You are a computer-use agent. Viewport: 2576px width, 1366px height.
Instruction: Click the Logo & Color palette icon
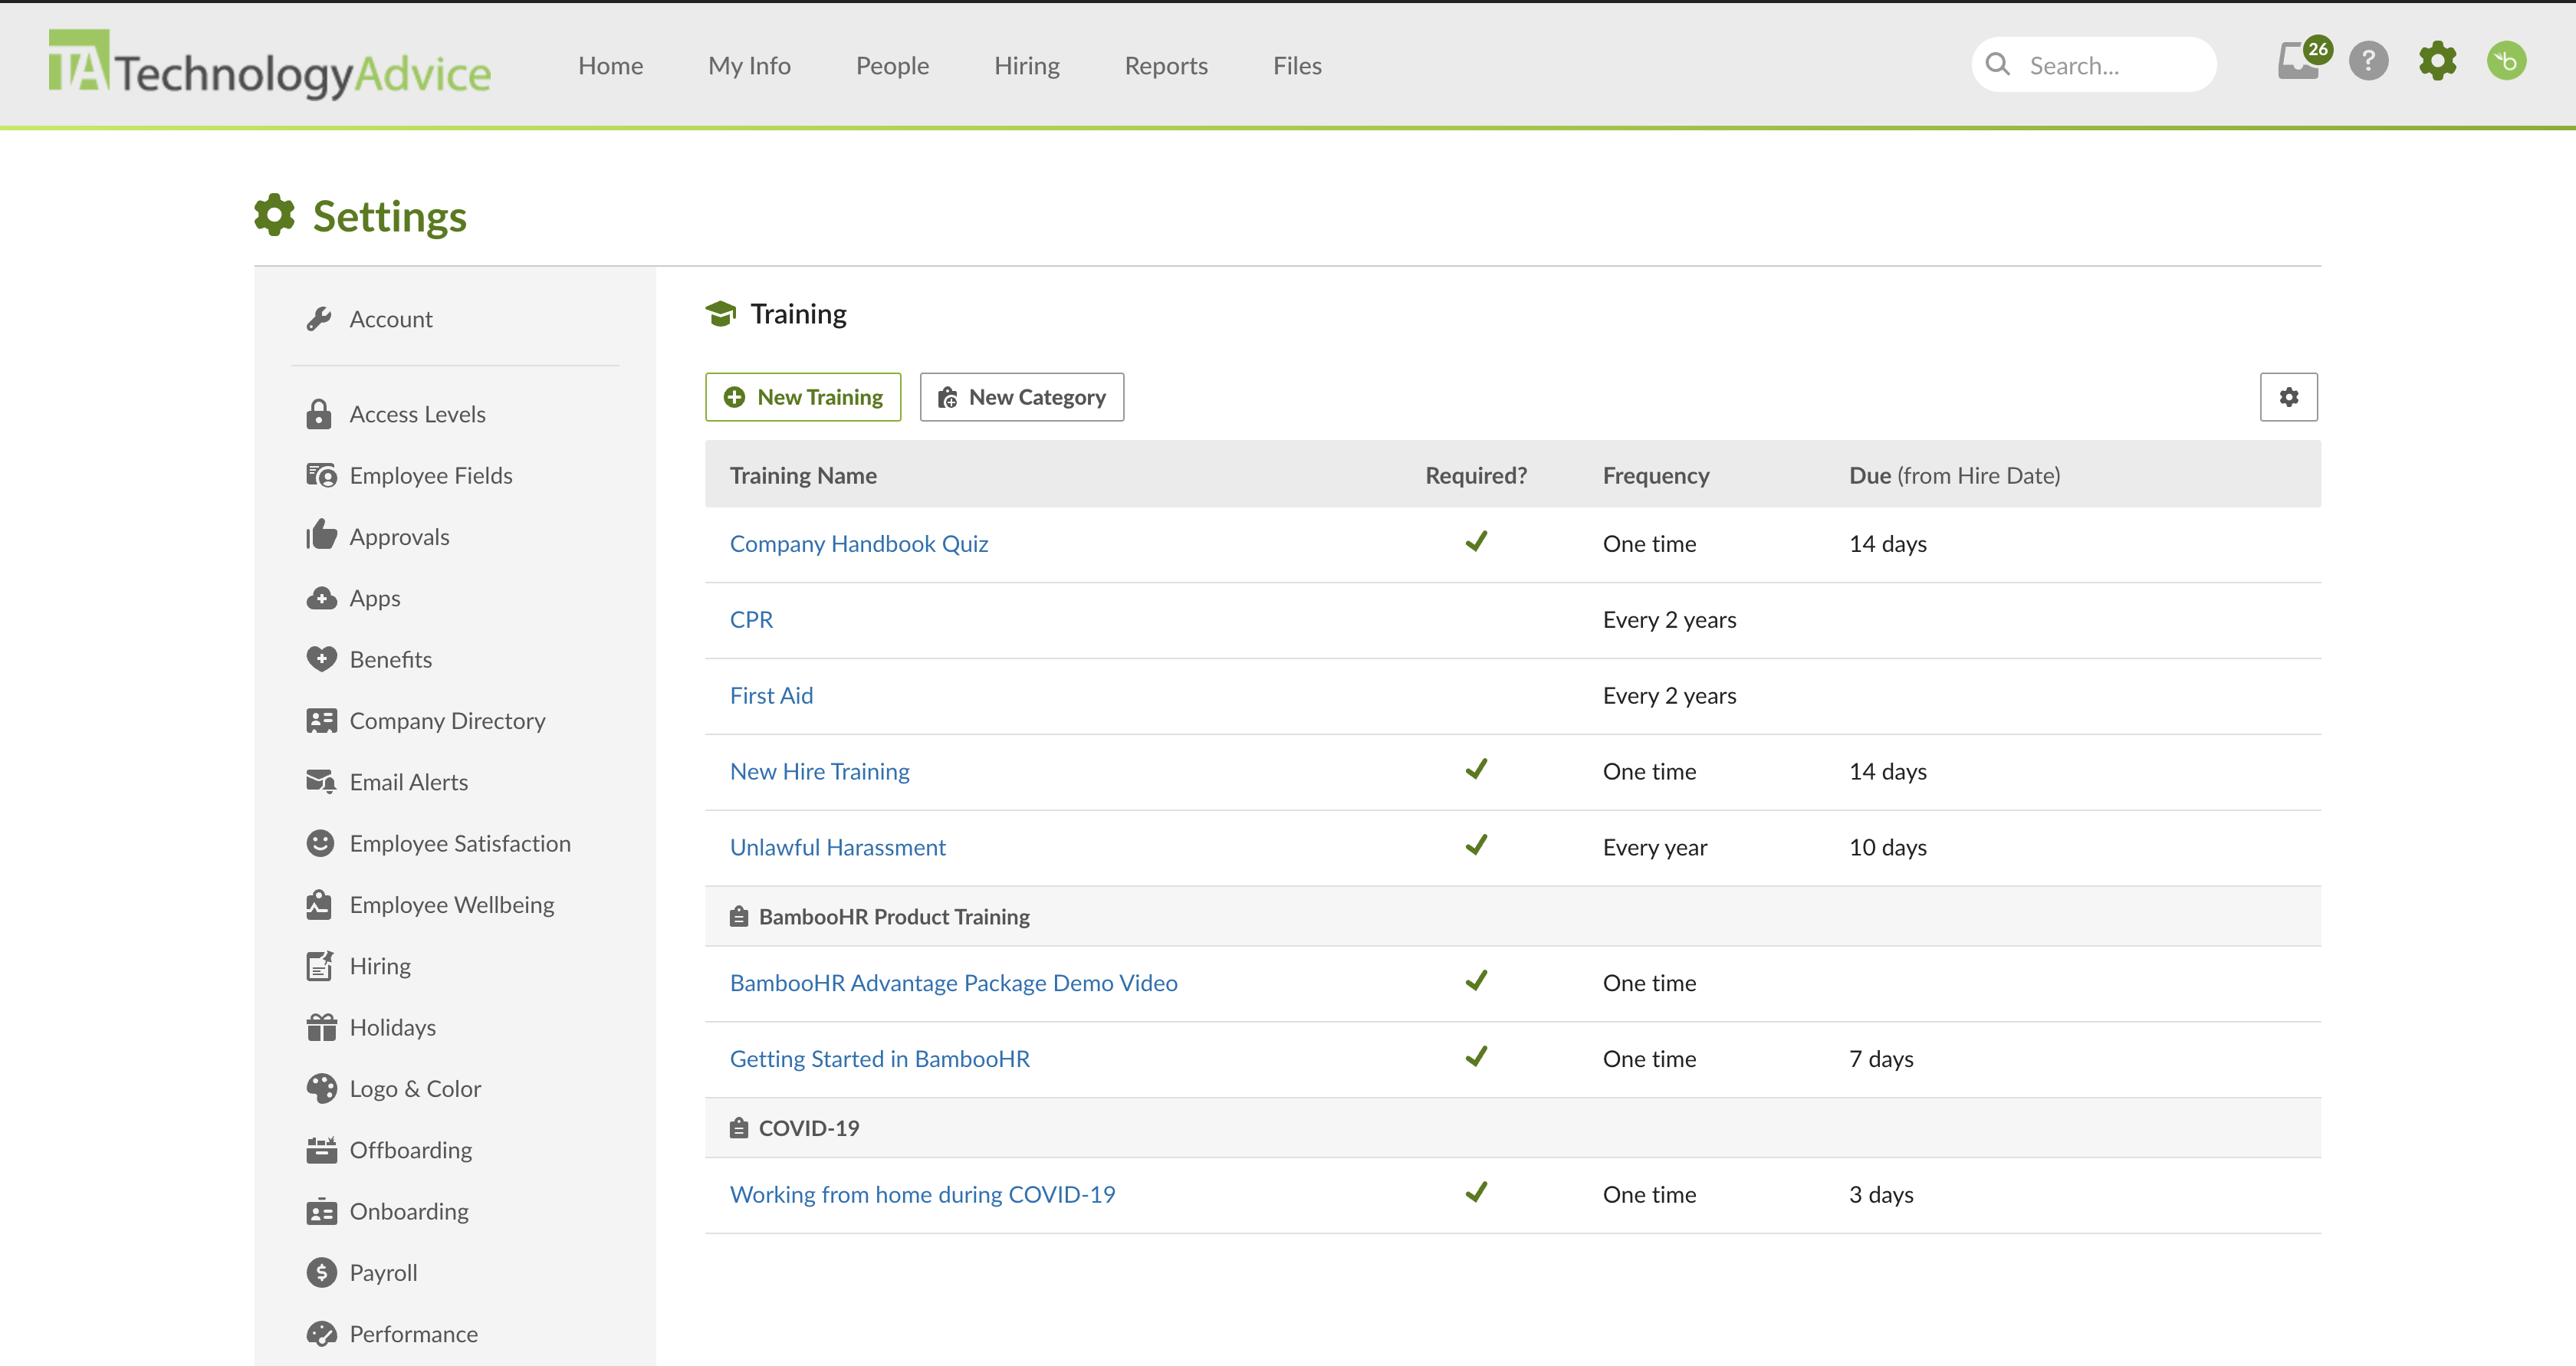tap(321, 1088)
